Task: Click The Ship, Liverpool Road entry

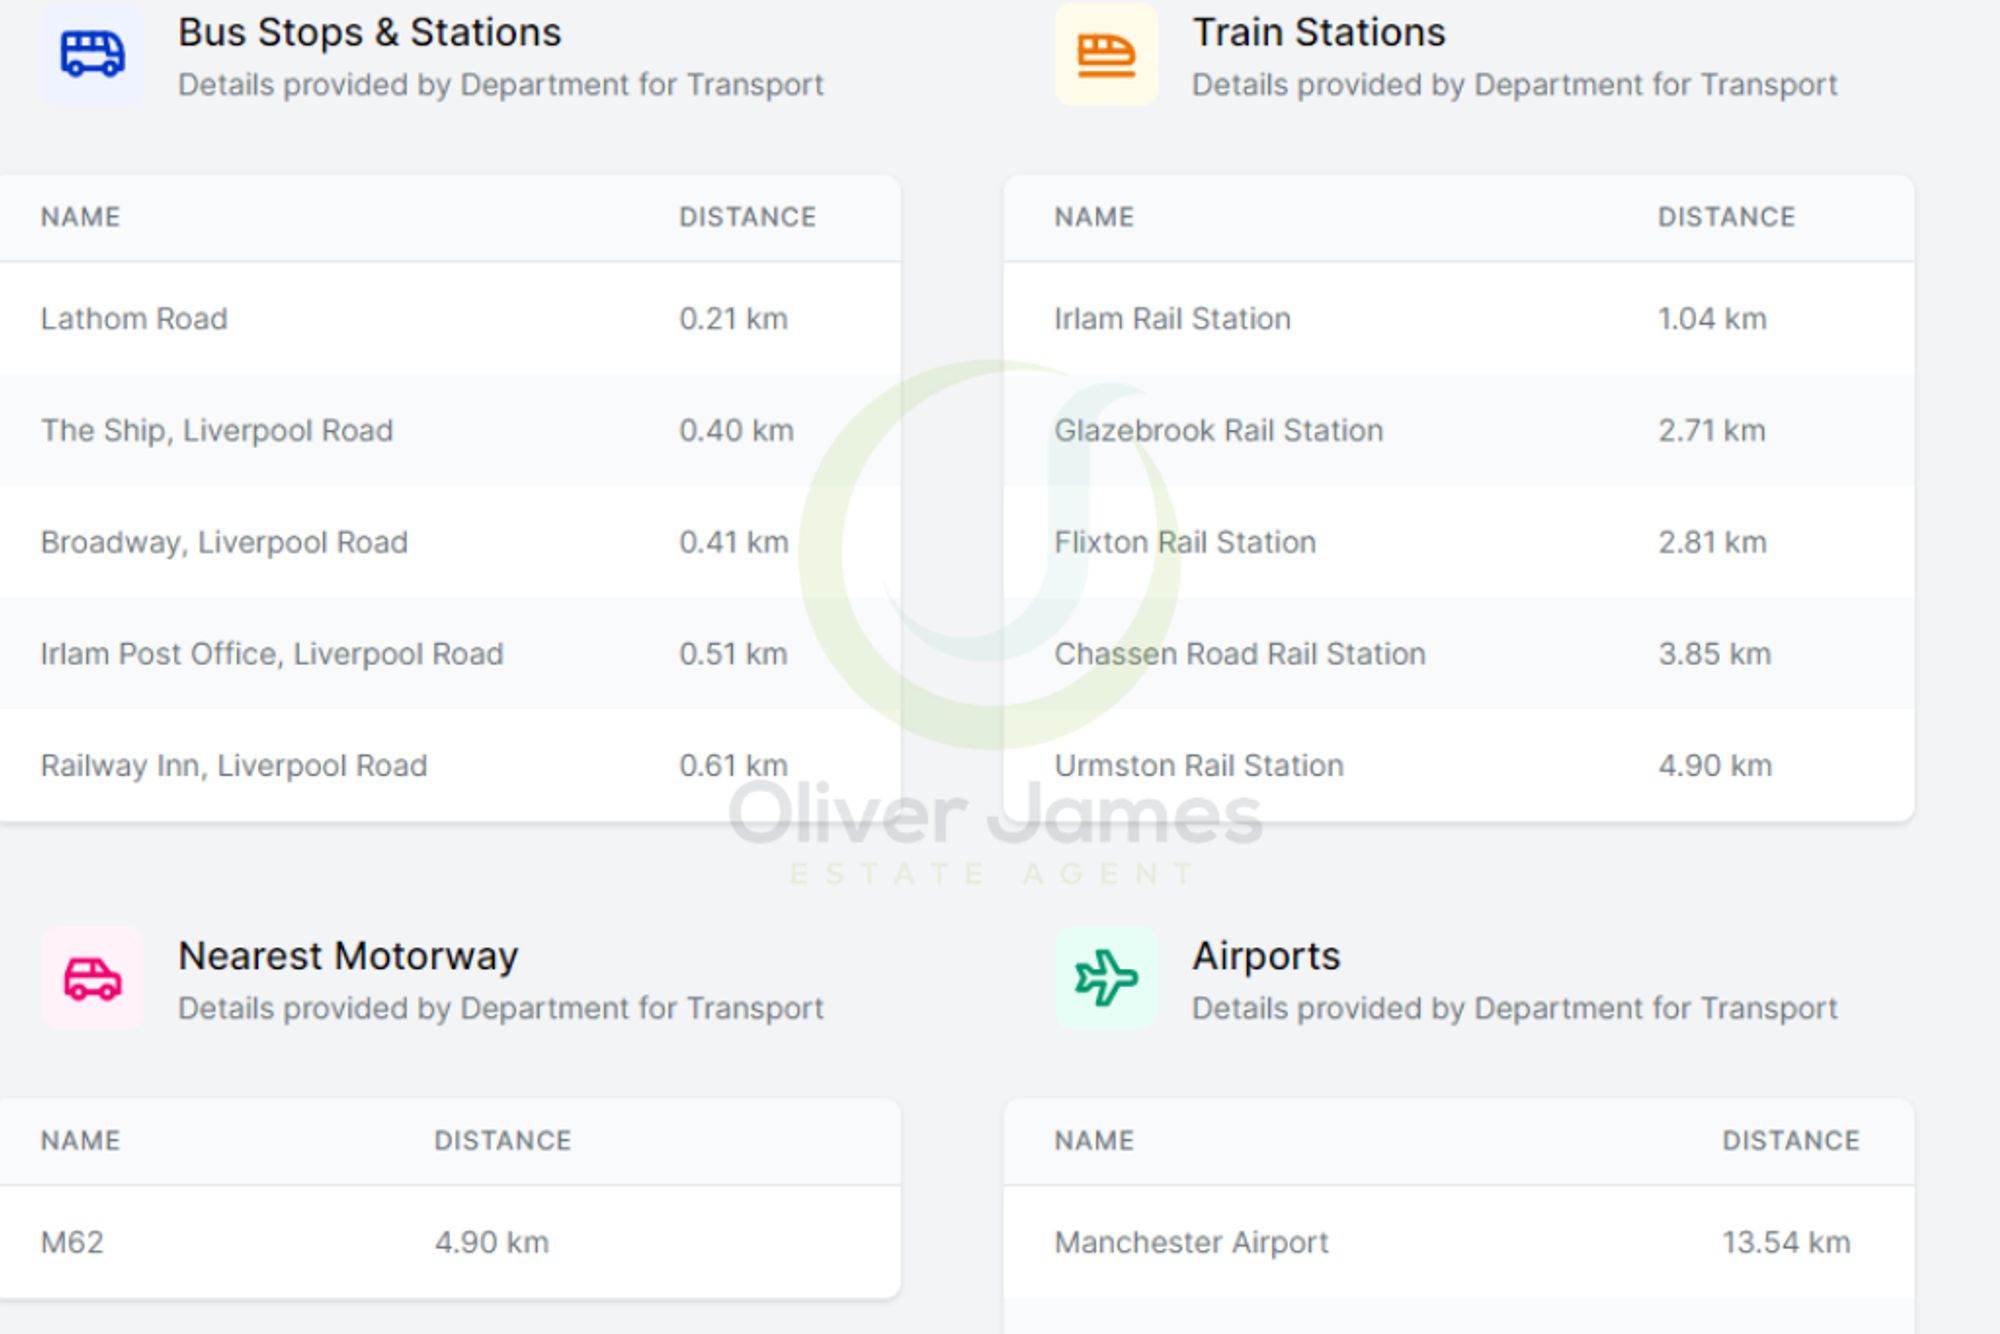Action: pos(217,431)
